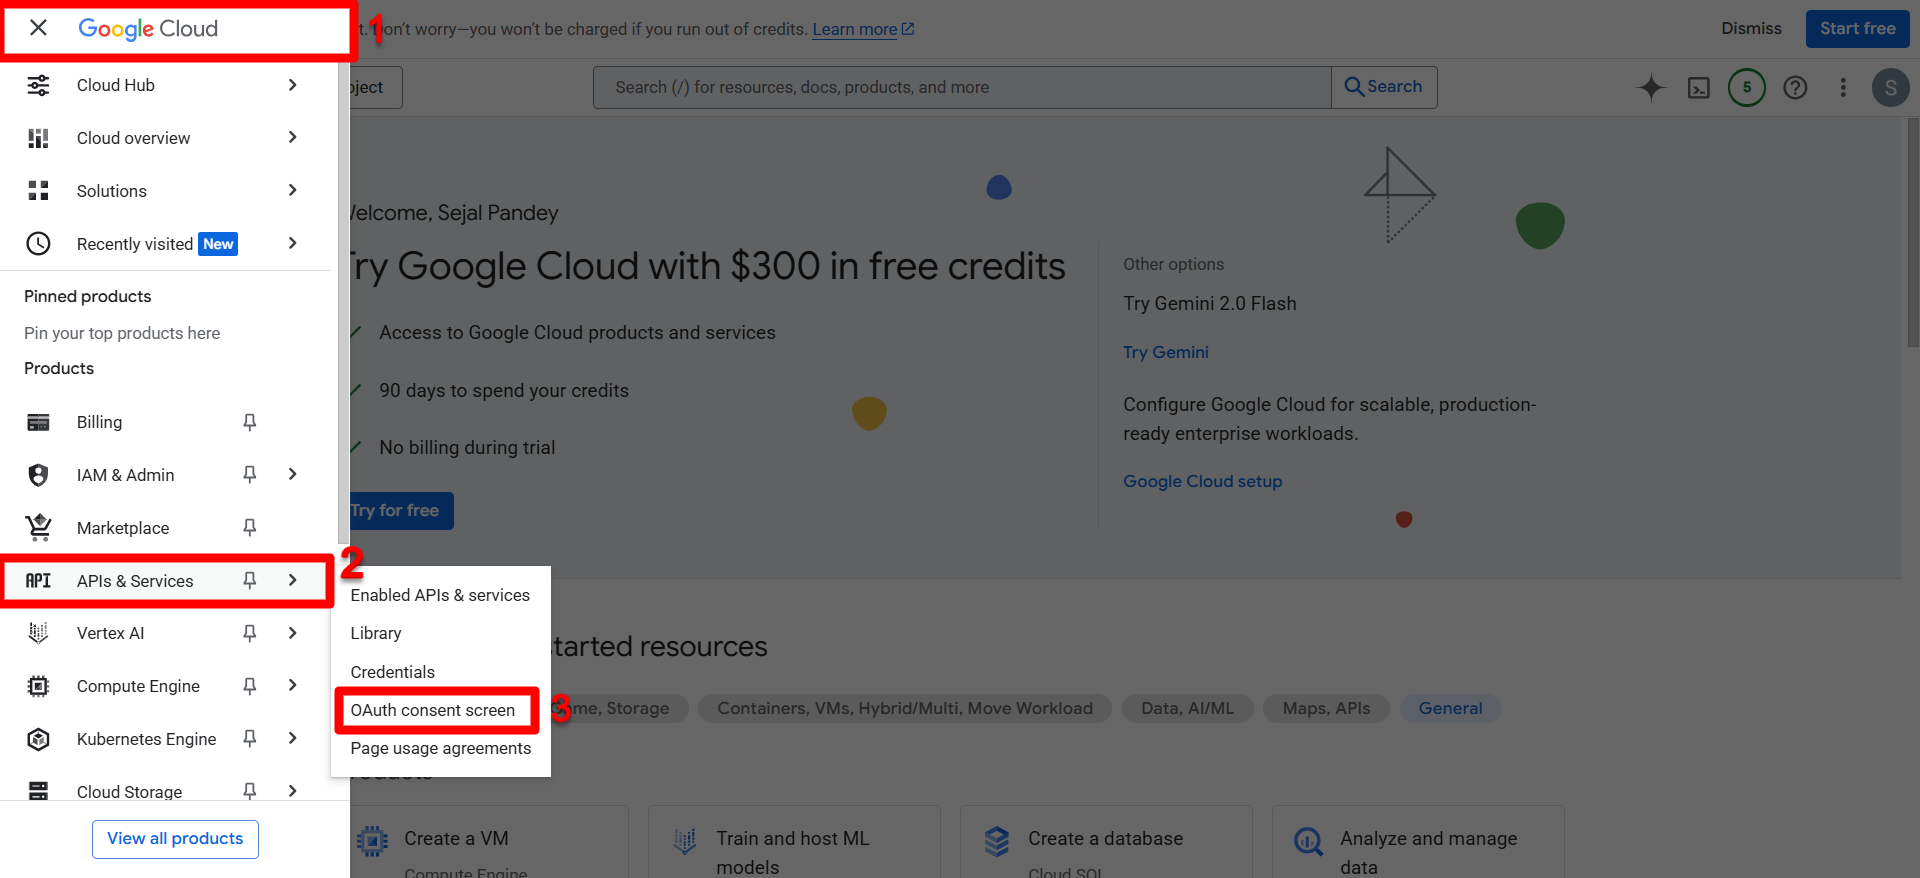Pin Billing to pinned products
1920x878 pixels.
click(x=250, y=422)
